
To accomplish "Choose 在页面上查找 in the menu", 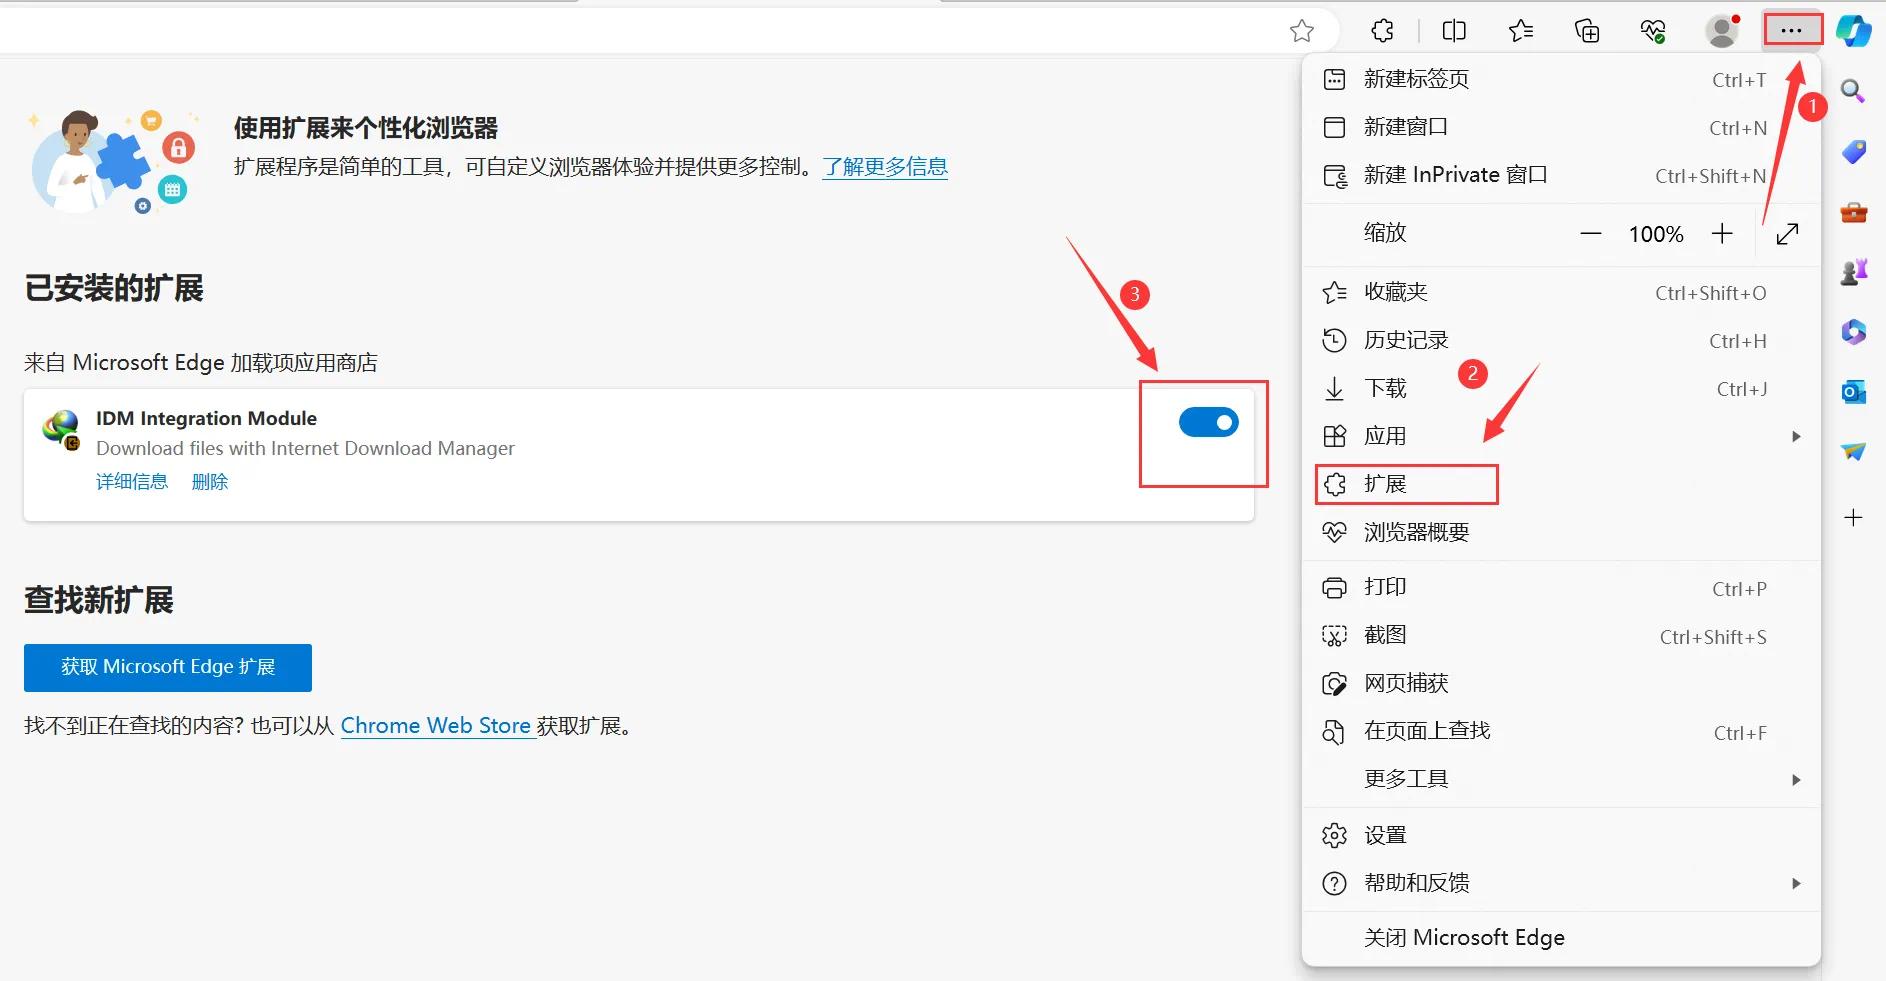I will (1560, 731).
